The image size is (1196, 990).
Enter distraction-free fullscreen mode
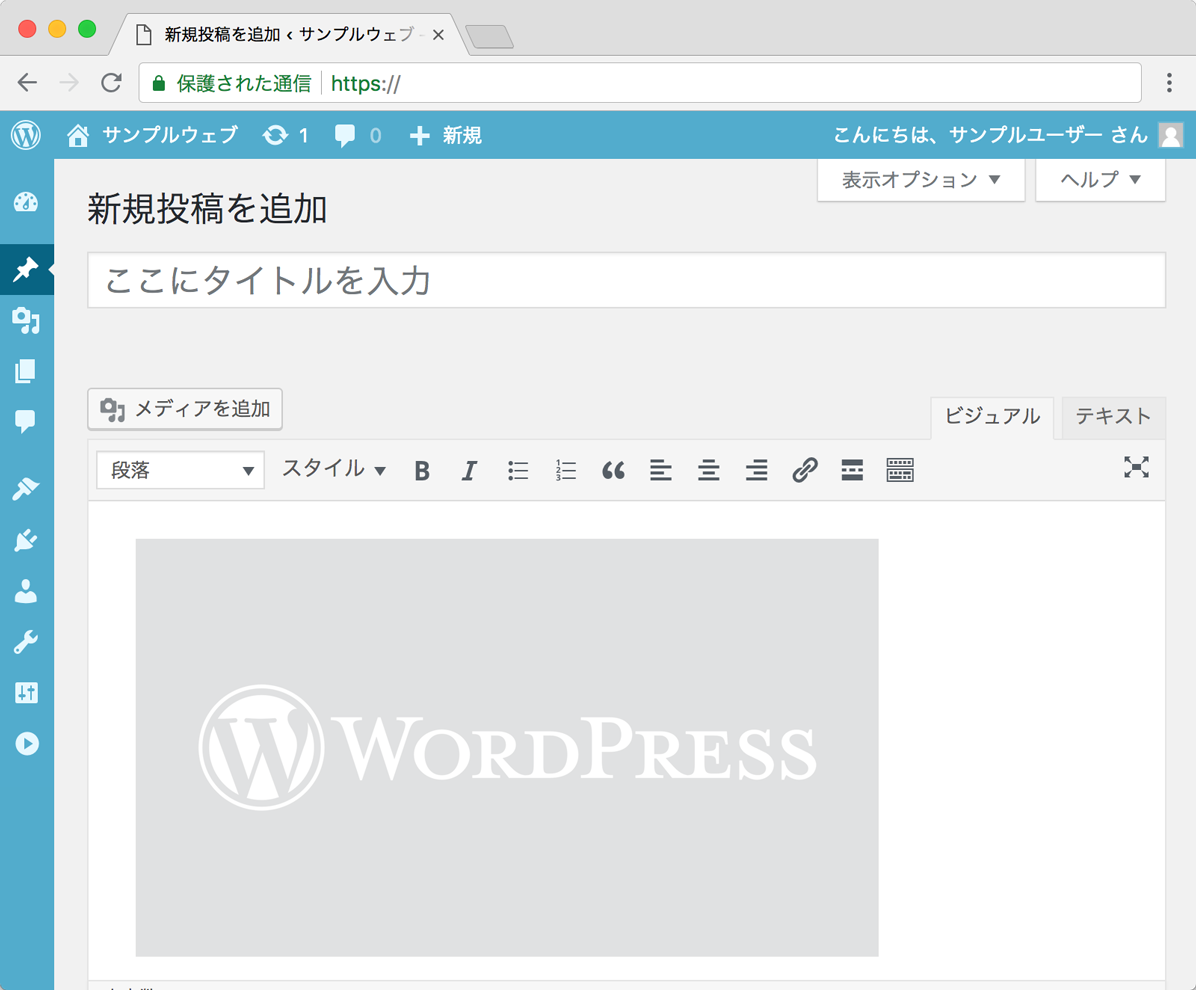(1137, 468)
